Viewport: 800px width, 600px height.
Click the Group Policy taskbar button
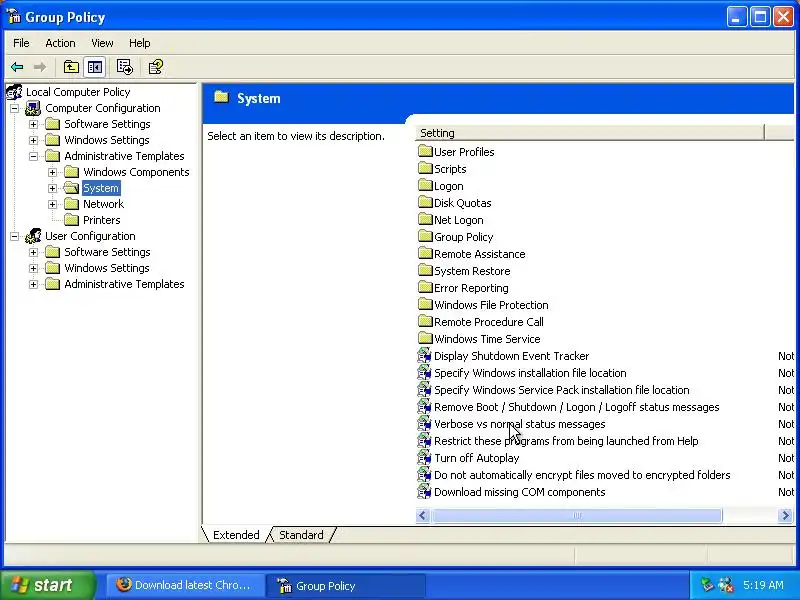pyautogui.click(x=346, y=585)
